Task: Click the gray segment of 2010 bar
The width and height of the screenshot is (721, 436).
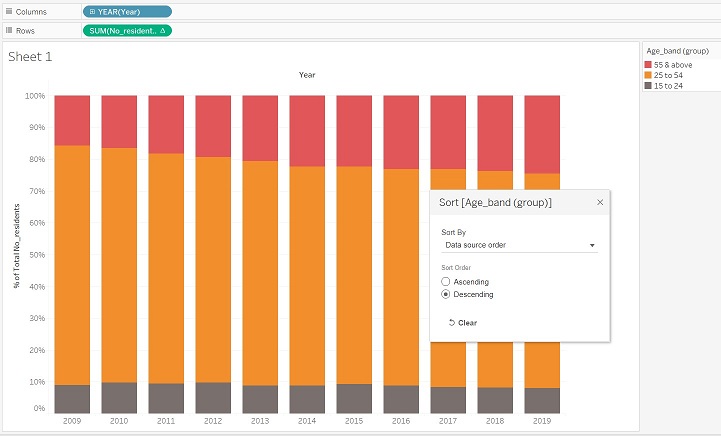Action: click(x=119, y=398)
